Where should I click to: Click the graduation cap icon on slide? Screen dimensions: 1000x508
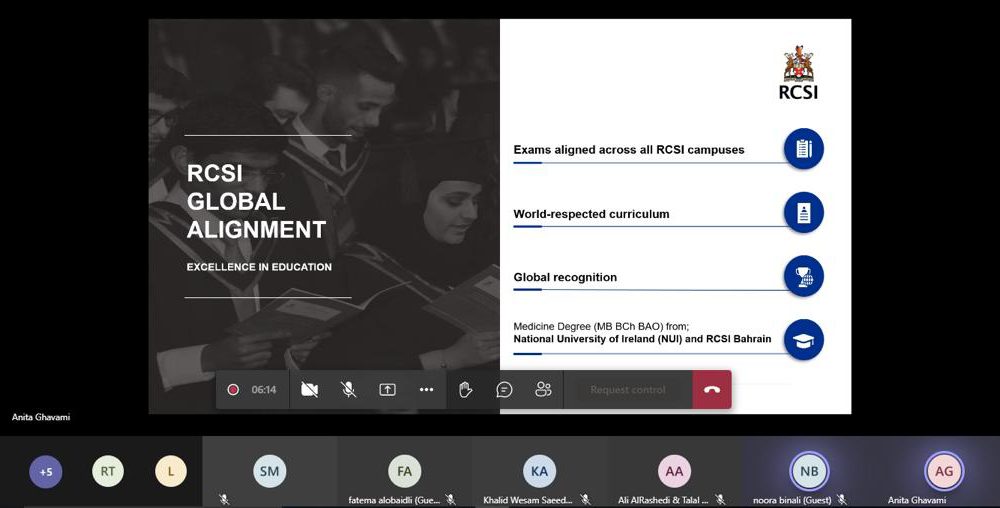pyautogui.click(x=803, y=340)
